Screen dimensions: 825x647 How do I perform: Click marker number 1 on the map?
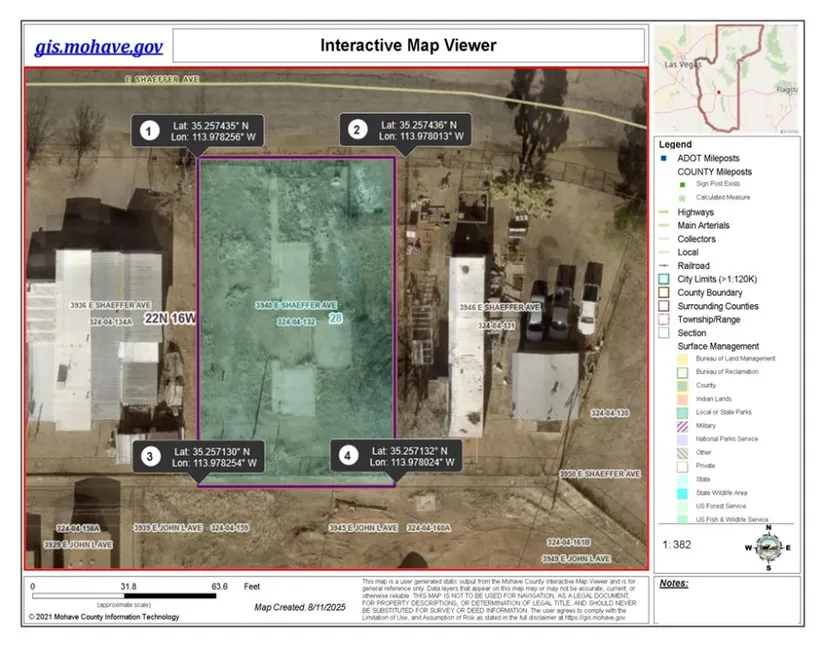(x=150, y=131)
